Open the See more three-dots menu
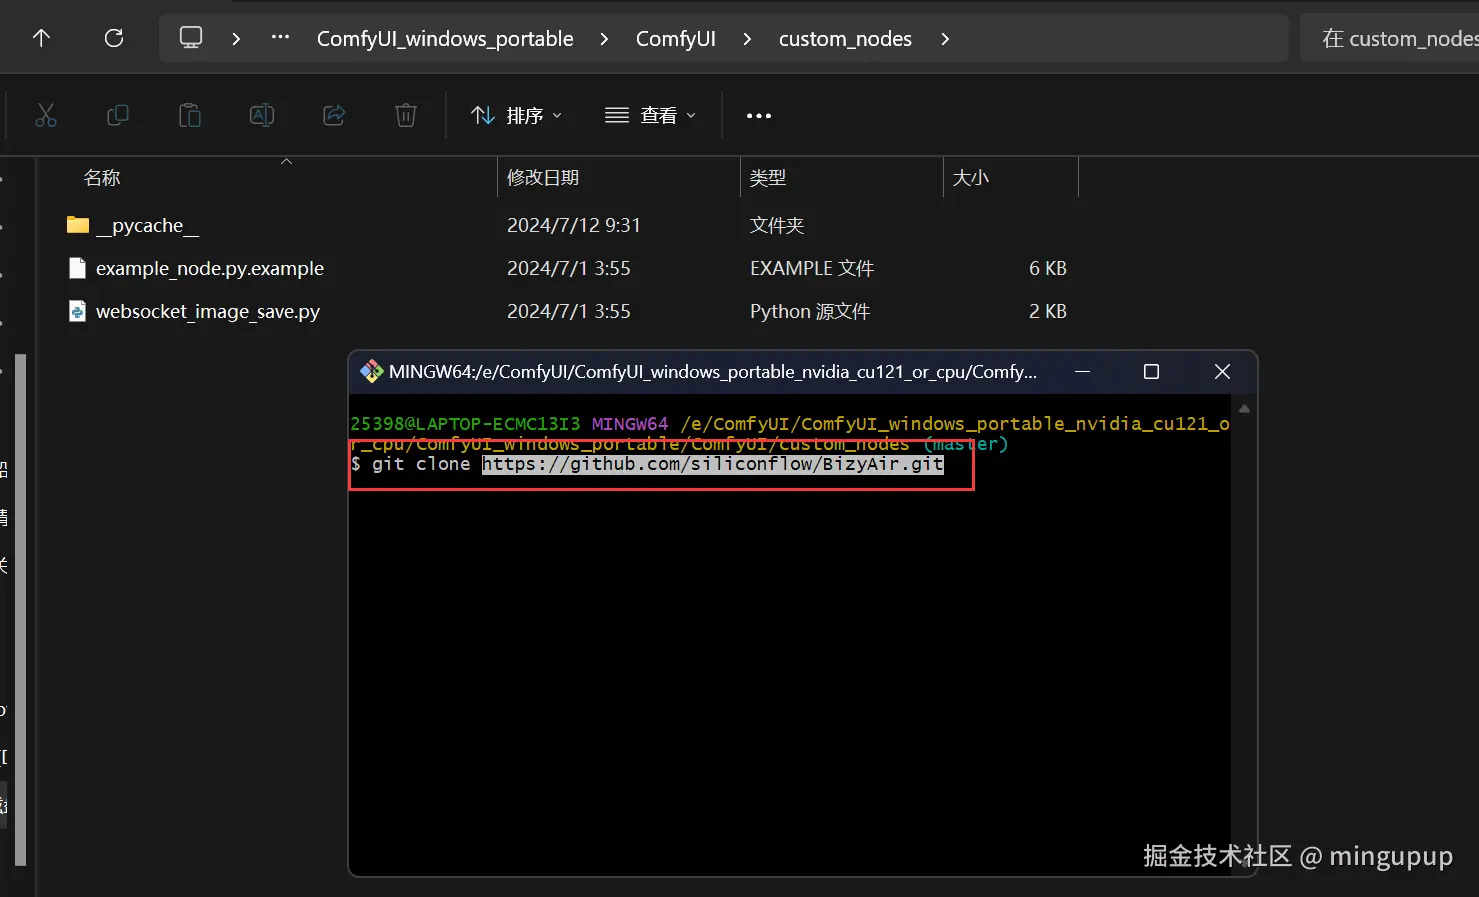This screenshot has height=897, width=1479. click(759, 116)
